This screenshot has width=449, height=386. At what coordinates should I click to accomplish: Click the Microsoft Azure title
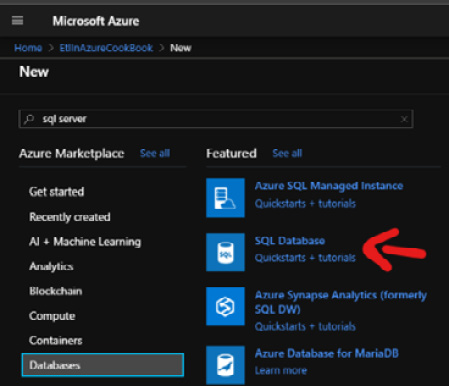(96, 21)
